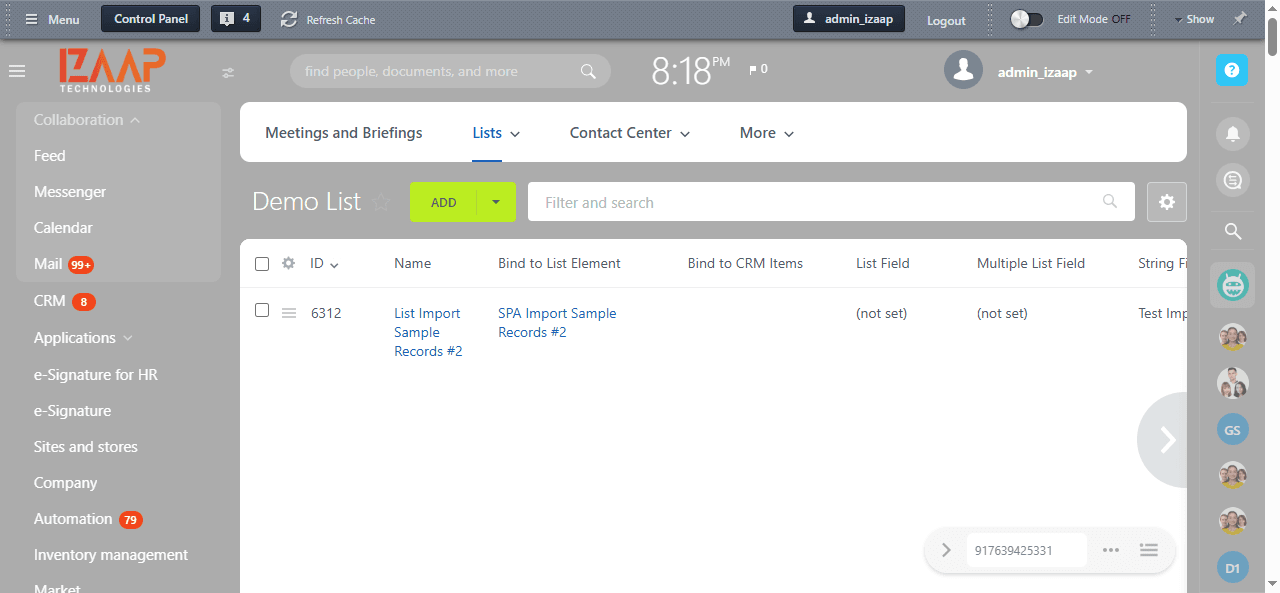The height and width of the screenshot is (593, 1280).
Task: Toggle the Edit Mode switch
Action: pyautogui.click(x=1026, y=19)
